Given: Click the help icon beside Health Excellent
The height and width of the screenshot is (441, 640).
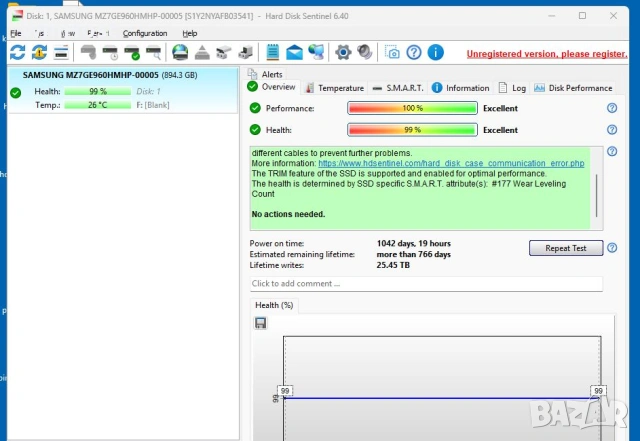Looking at the screenshot, I should [x=612, y=129].
